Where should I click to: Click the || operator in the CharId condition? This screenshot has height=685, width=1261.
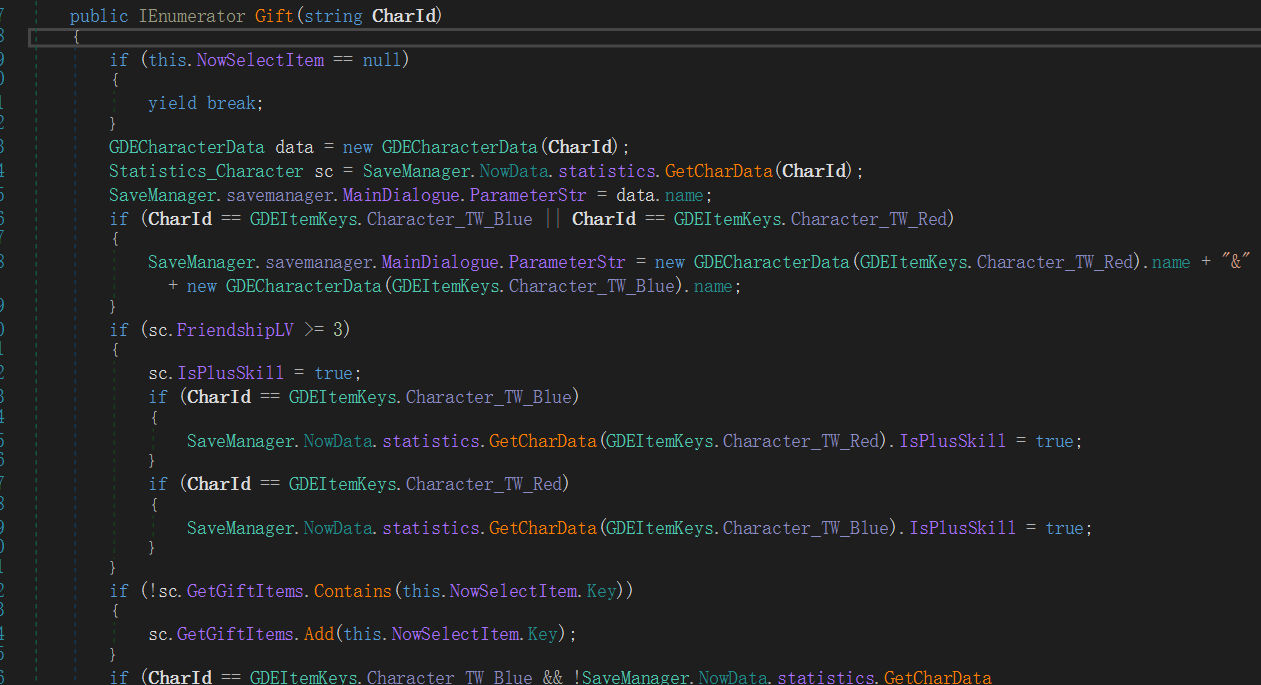click(x=552, y=219)
